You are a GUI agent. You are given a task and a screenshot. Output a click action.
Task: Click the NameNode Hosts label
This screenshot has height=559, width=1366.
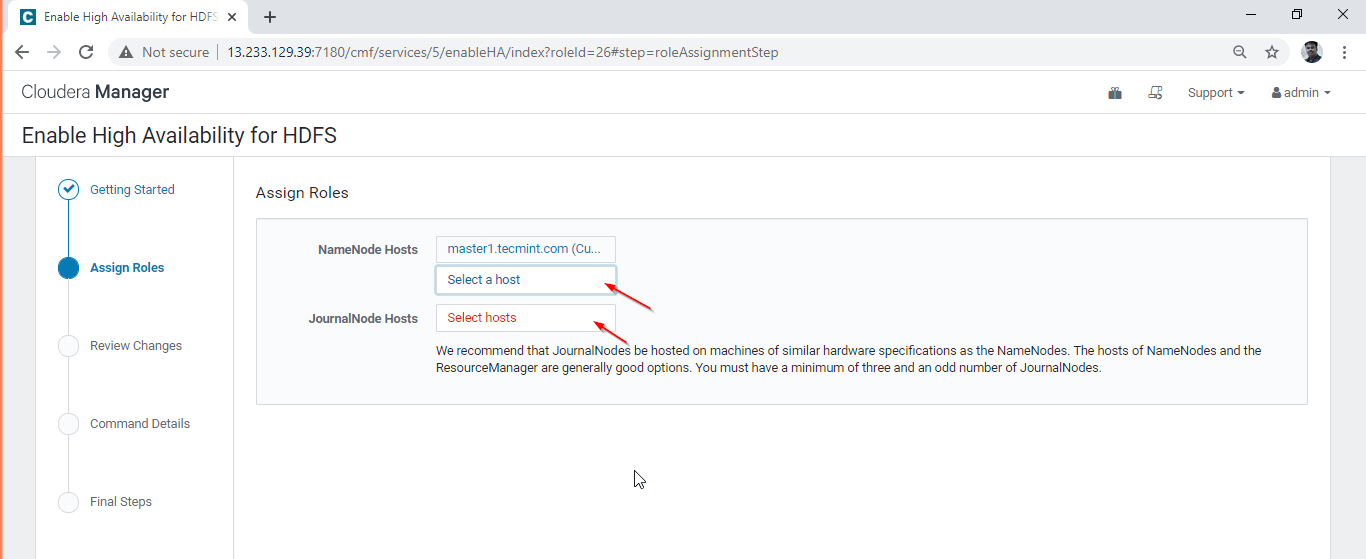[x=368, y=249]
